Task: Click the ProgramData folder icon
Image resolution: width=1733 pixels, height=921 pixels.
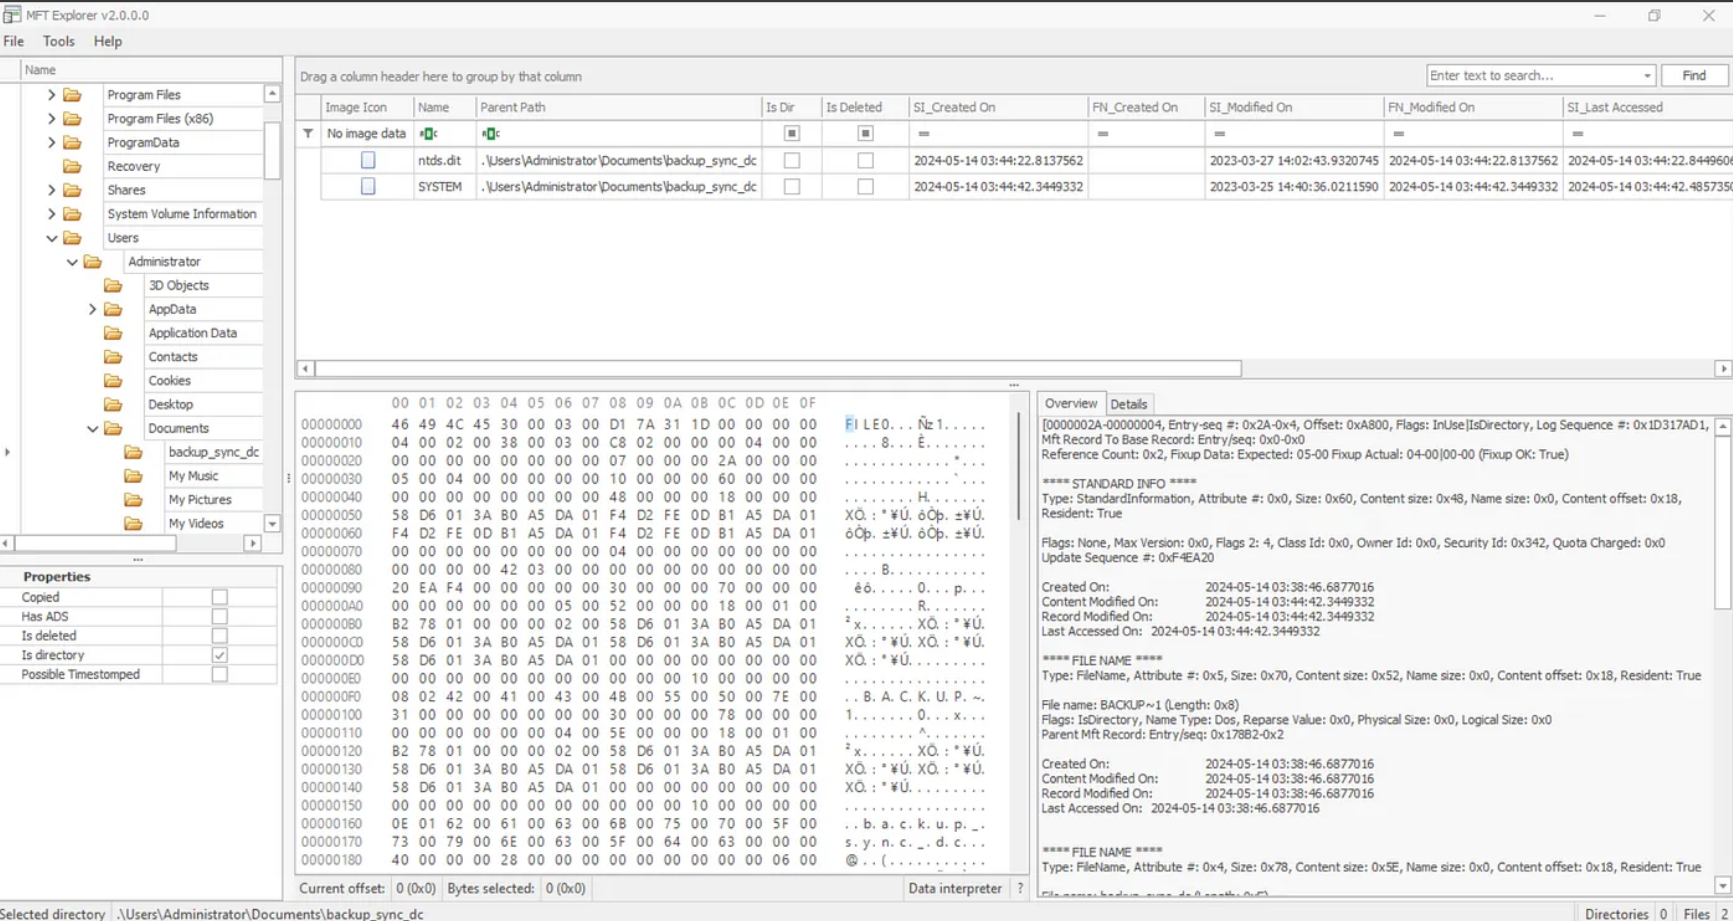Action: (72, 142)
